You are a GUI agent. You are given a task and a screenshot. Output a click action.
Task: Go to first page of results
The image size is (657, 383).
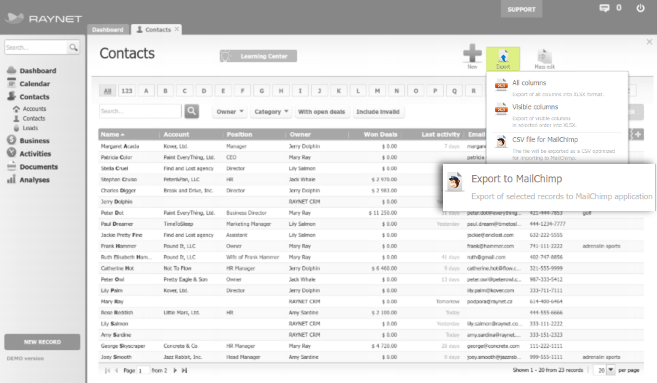[107, 370]
